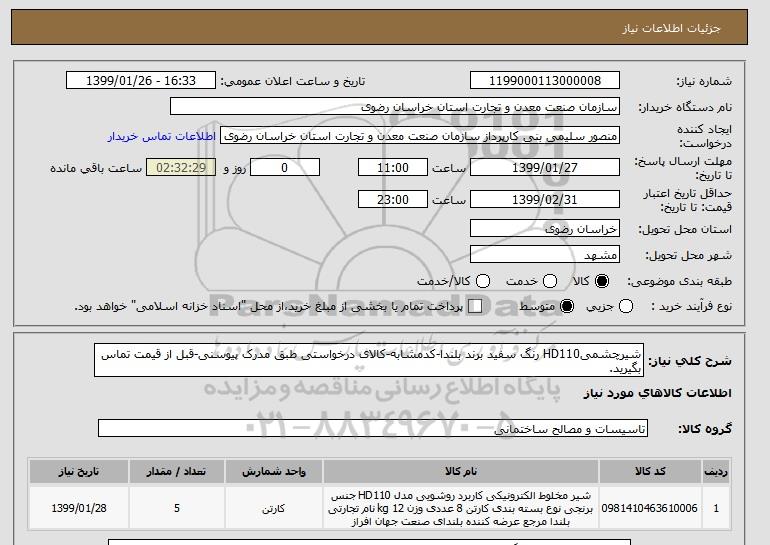Click the گروه کالا field تاسیسات و مصالح ساختمانی
Screen dimensions: 770x545
[x=373, y=428]
